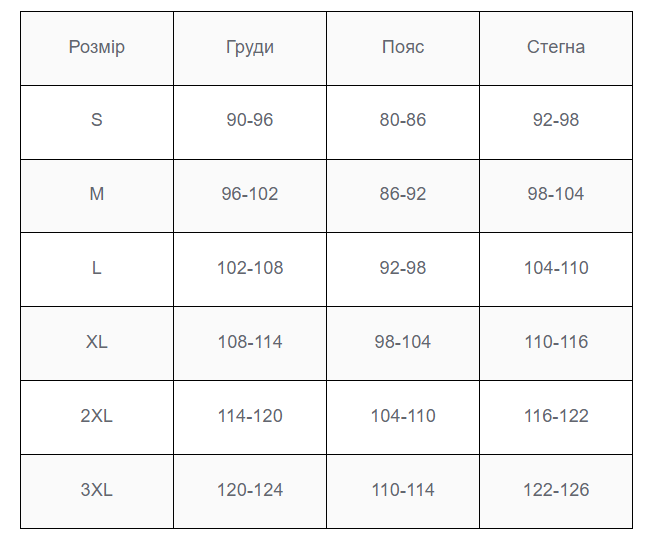Click the 86-92 waist value for M
654x551 pixels.
[x=403, y=196]
